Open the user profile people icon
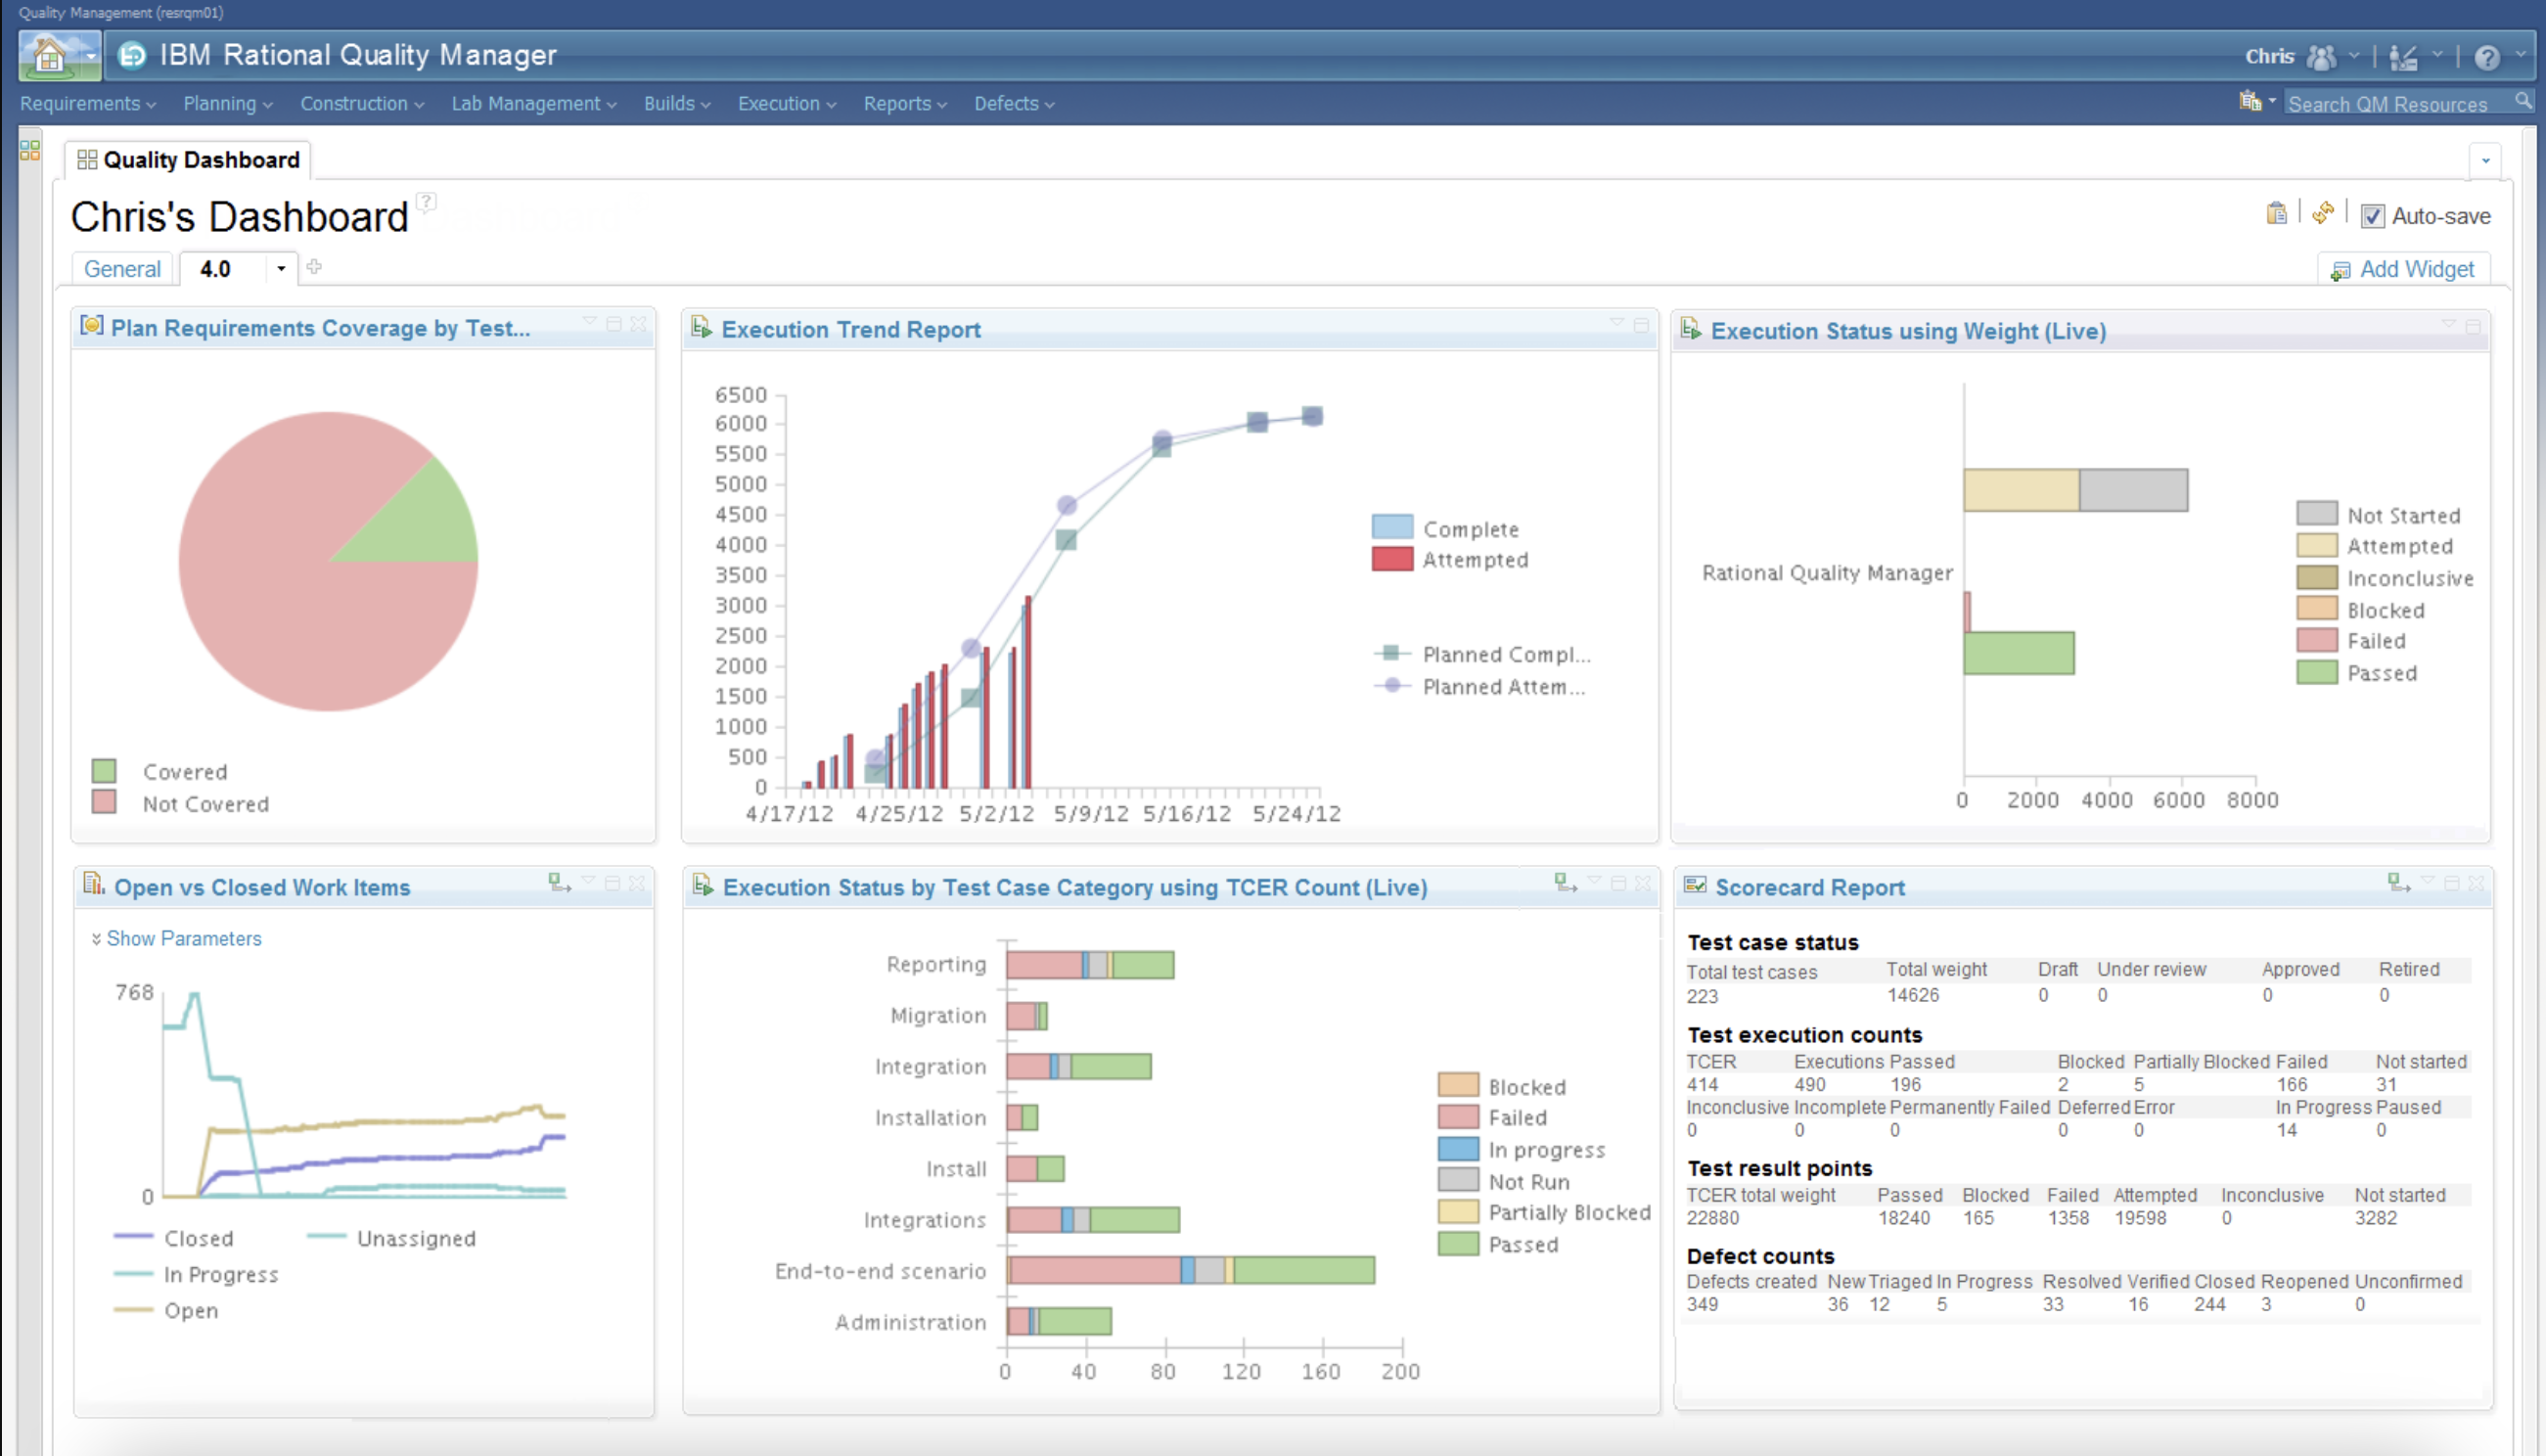 click(2320, 57)
